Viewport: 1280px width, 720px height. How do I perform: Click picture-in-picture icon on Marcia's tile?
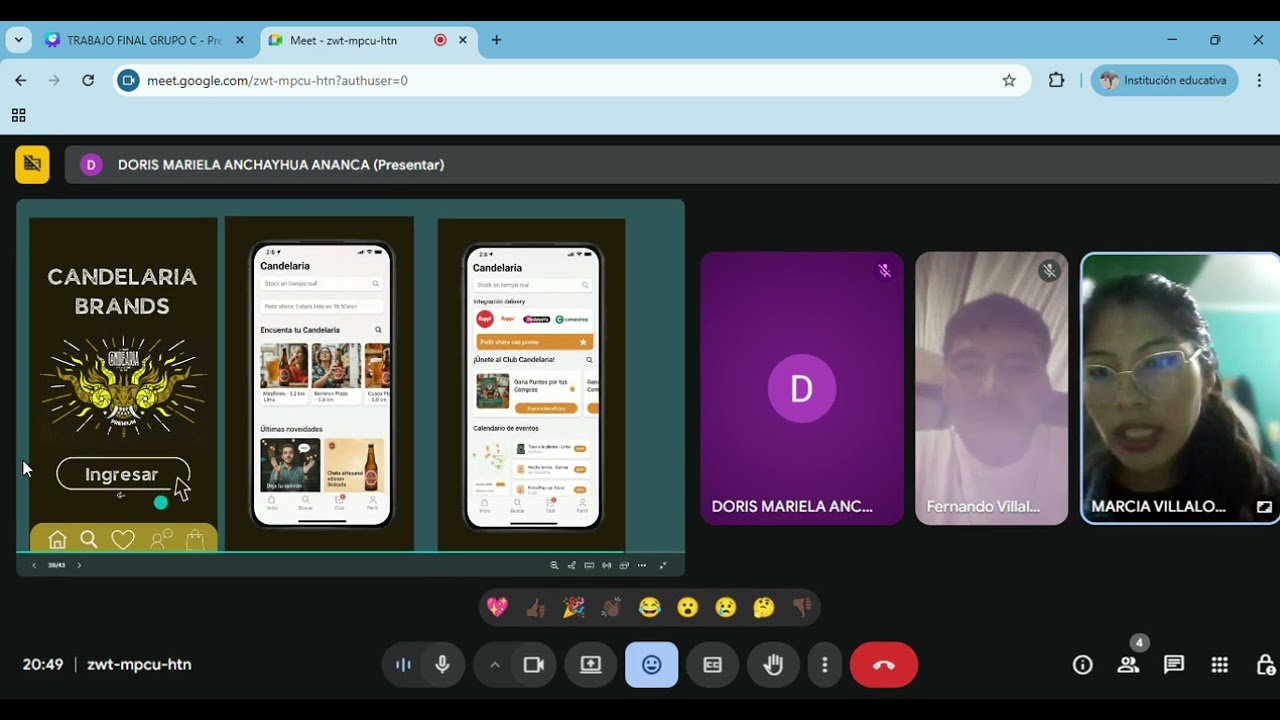click(x=1264, y=507)
